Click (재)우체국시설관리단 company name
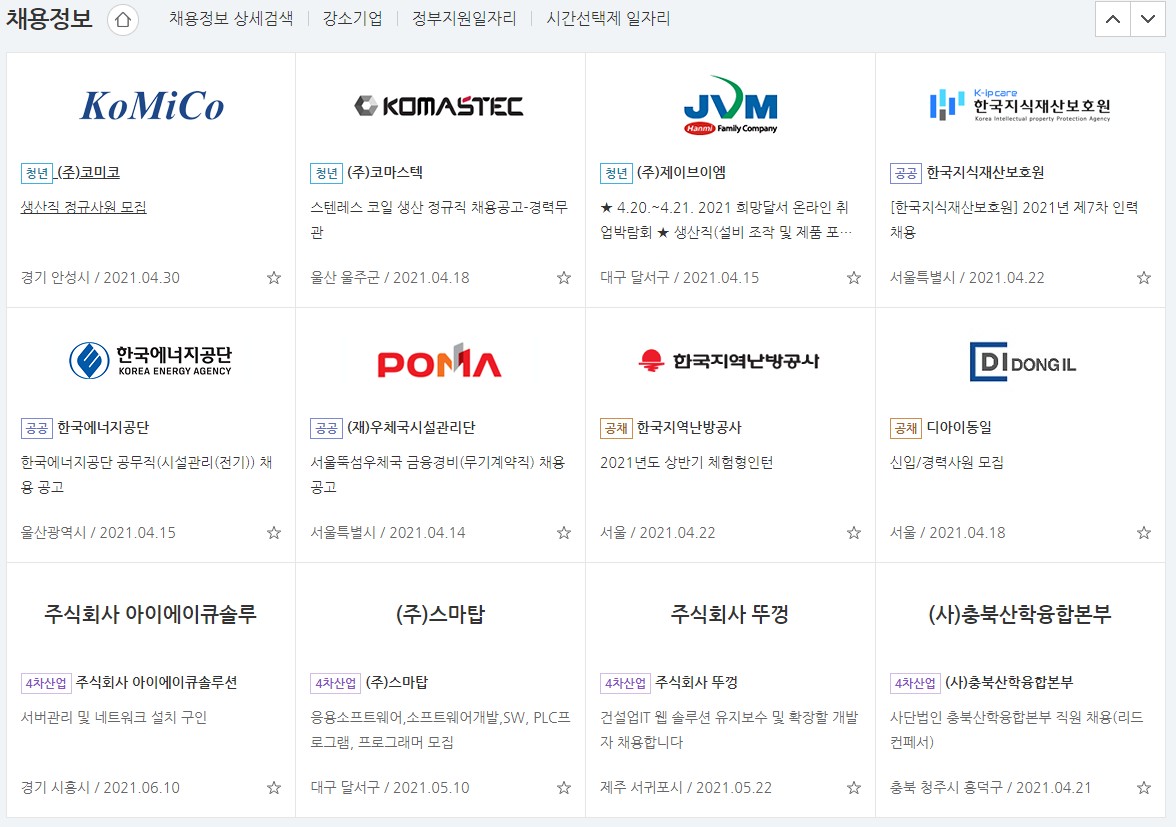Viewport: 1176px width, 827px height. point(411,427)
